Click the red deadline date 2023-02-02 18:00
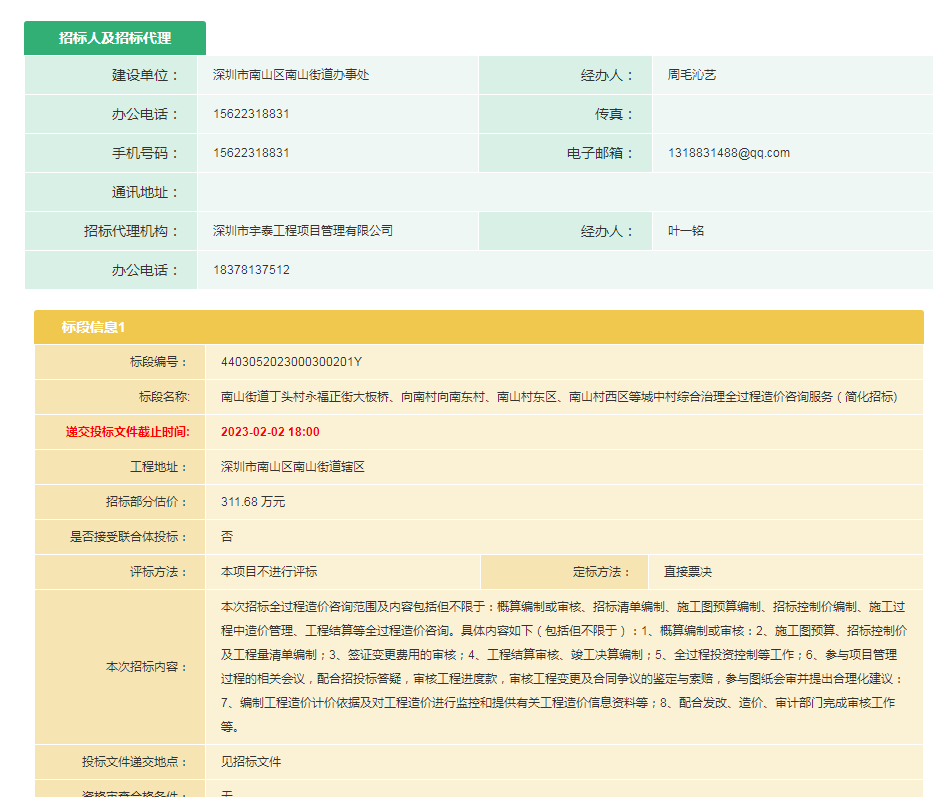The width and height of the screenshot is (948, 797). click(x=270, y=432)
